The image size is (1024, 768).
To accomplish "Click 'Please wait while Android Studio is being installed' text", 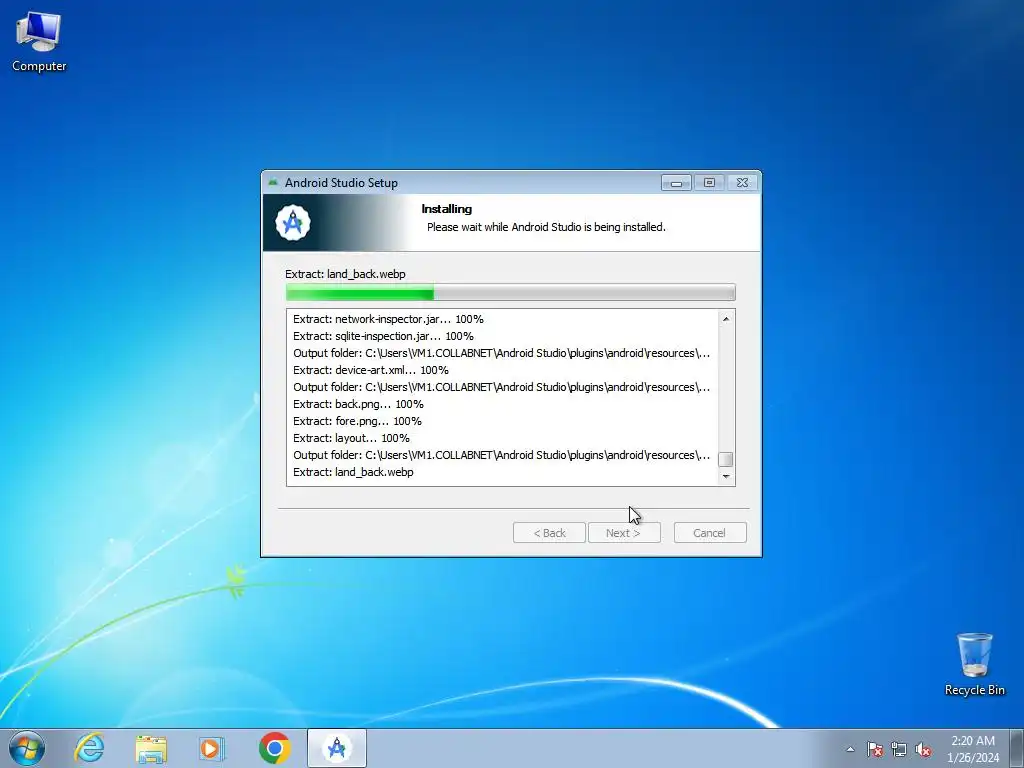I will [546, 227].
